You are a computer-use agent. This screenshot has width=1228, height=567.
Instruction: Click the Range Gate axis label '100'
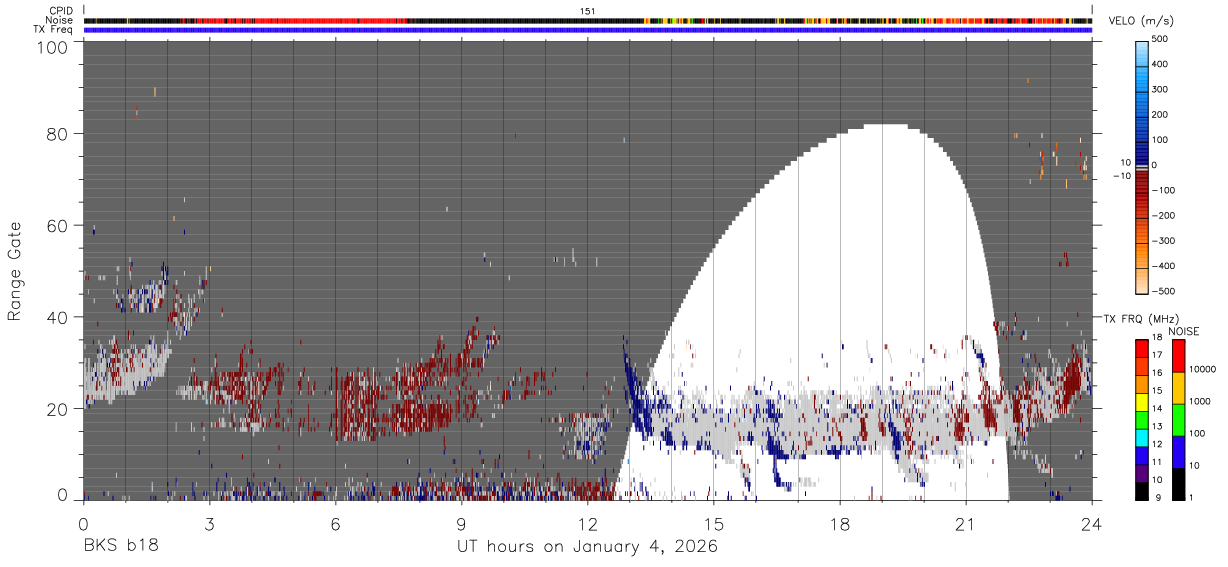[x=53, y=47]
